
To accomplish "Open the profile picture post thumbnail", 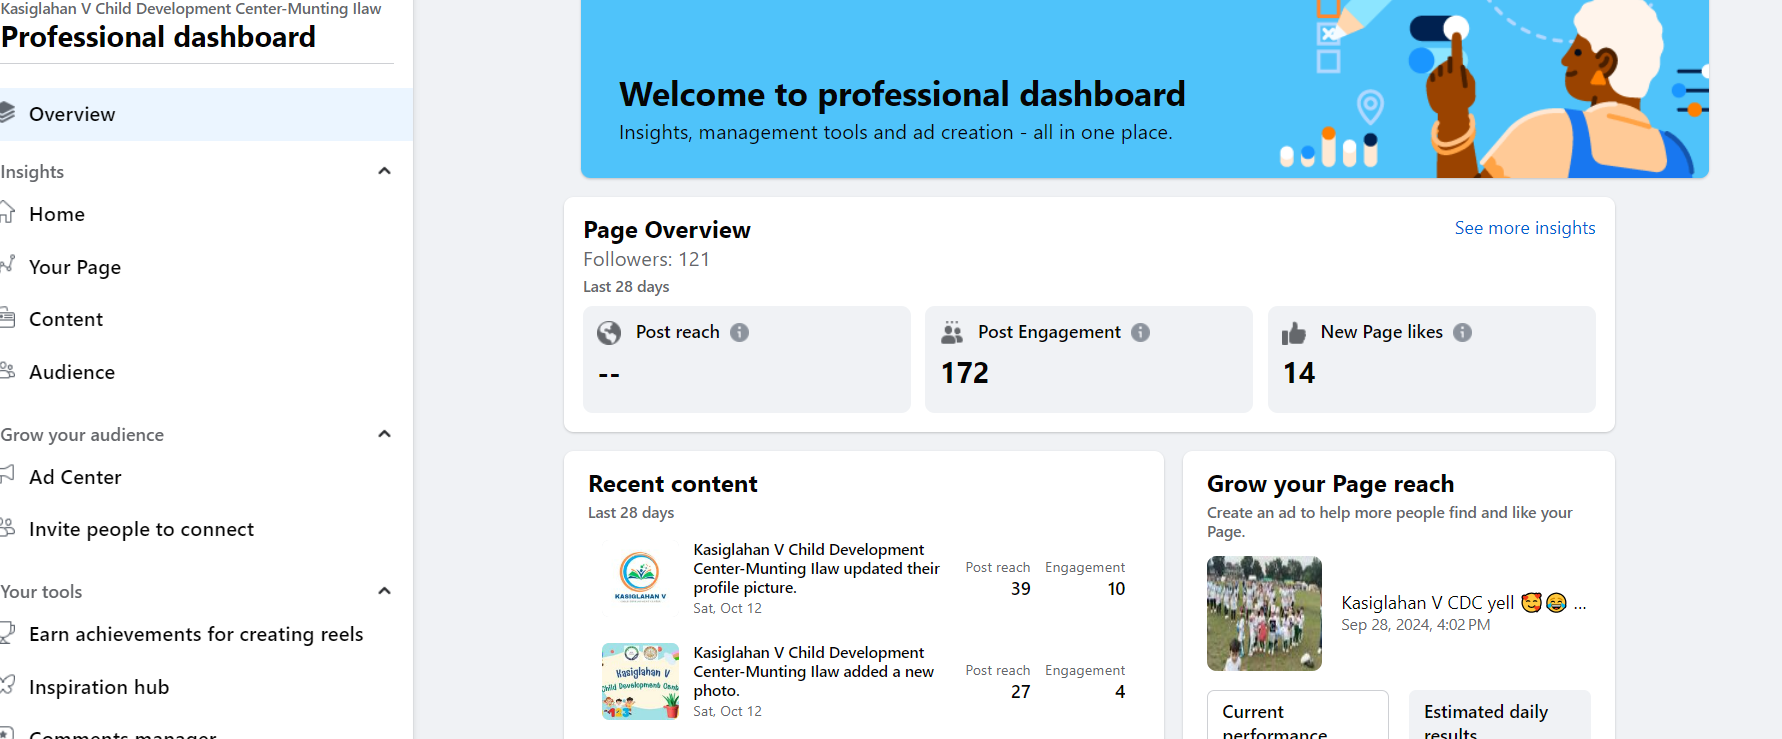I will [640, 578].
